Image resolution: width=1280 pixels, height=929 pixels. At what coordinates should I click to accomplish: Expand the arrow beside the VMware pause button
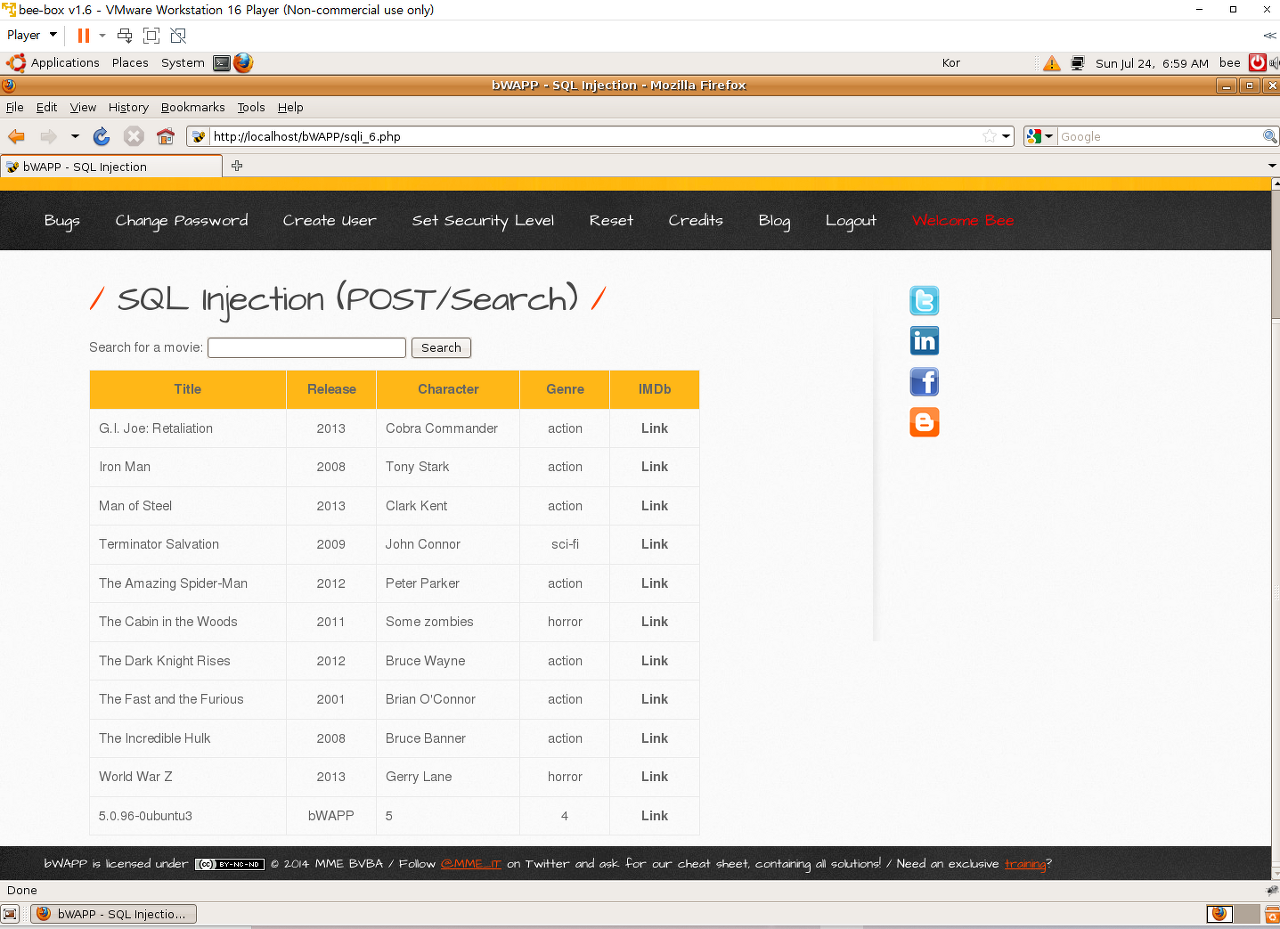coord(102,35)
